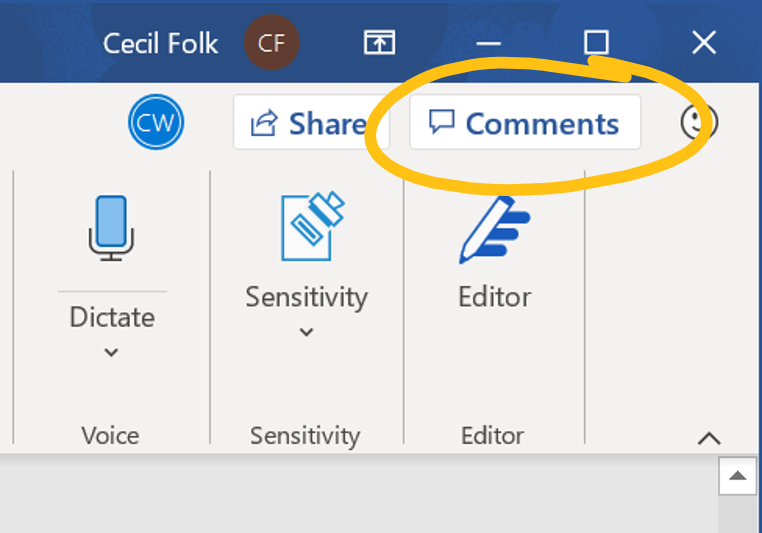
Task: Expand the Sensitivity dropdown chevron
Action: coord(307,332)
